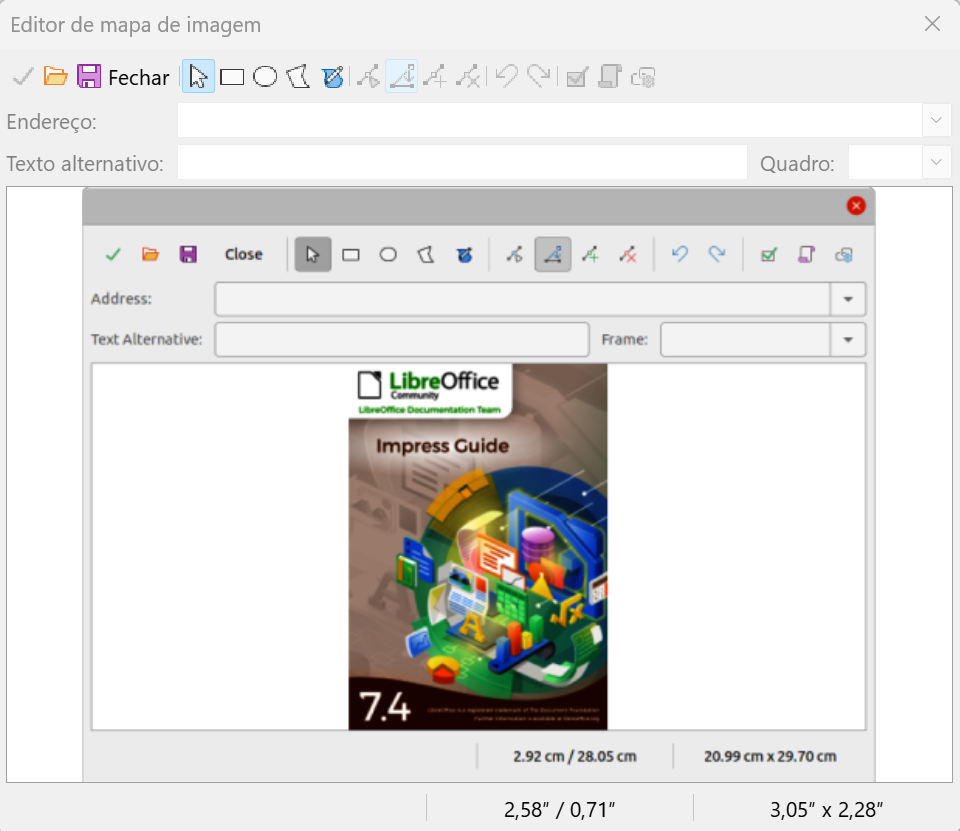Click the Freeform Polygon icon in the embedded English toolbar

(x=465, y=254)
